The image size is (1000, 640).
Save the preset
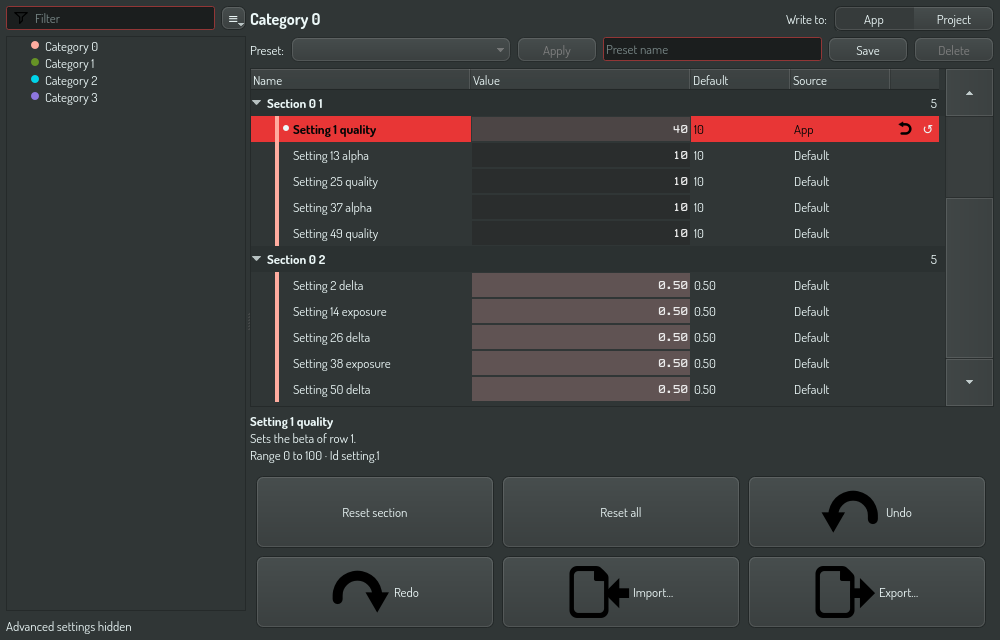[x=867, y=50]
